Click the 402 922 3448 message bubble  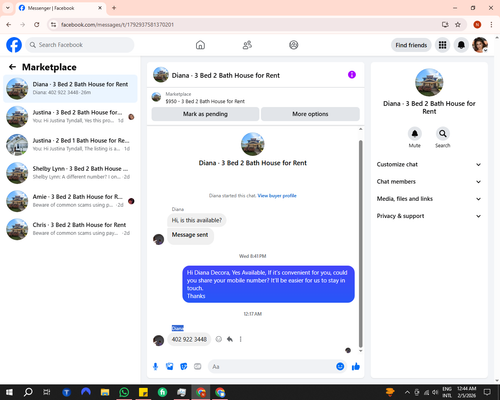[x=189, y=339]
